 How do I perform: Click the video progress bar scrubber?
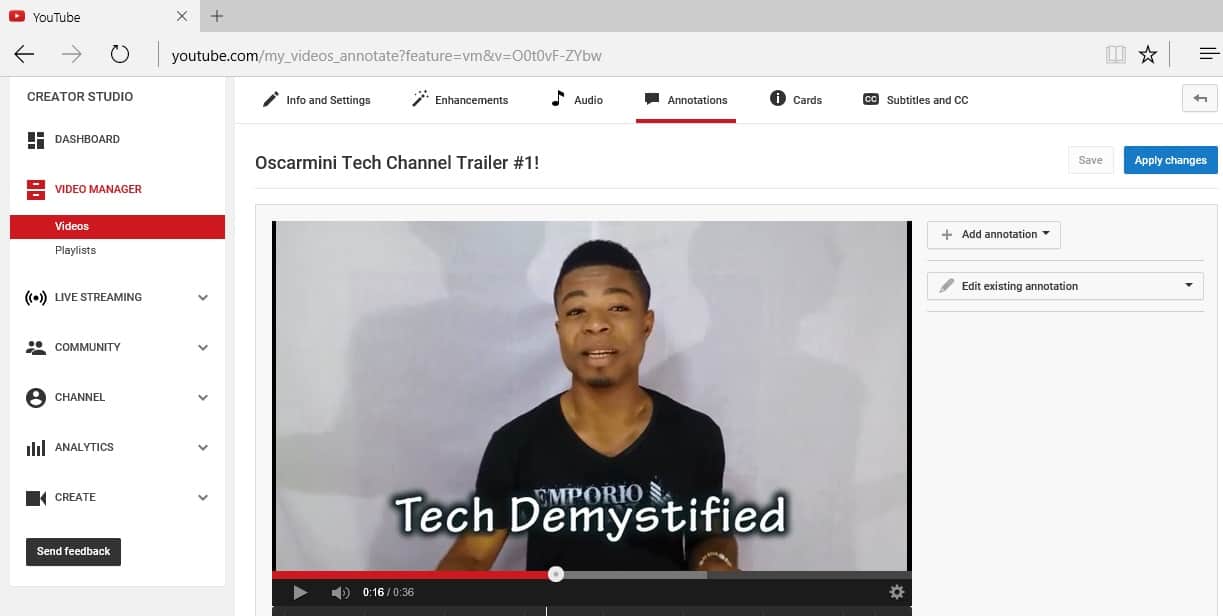pyautogui.click(x=556, y=574)
